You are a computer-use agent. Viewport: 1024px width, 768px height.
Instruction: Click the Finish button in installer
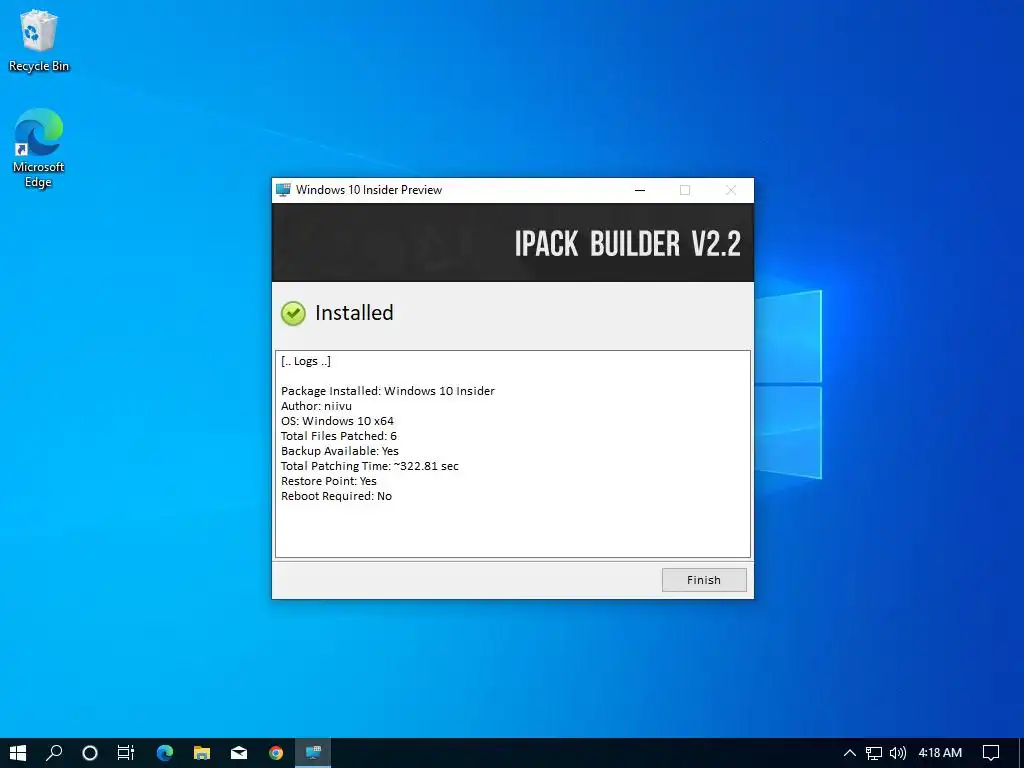[x=703, y=580]
